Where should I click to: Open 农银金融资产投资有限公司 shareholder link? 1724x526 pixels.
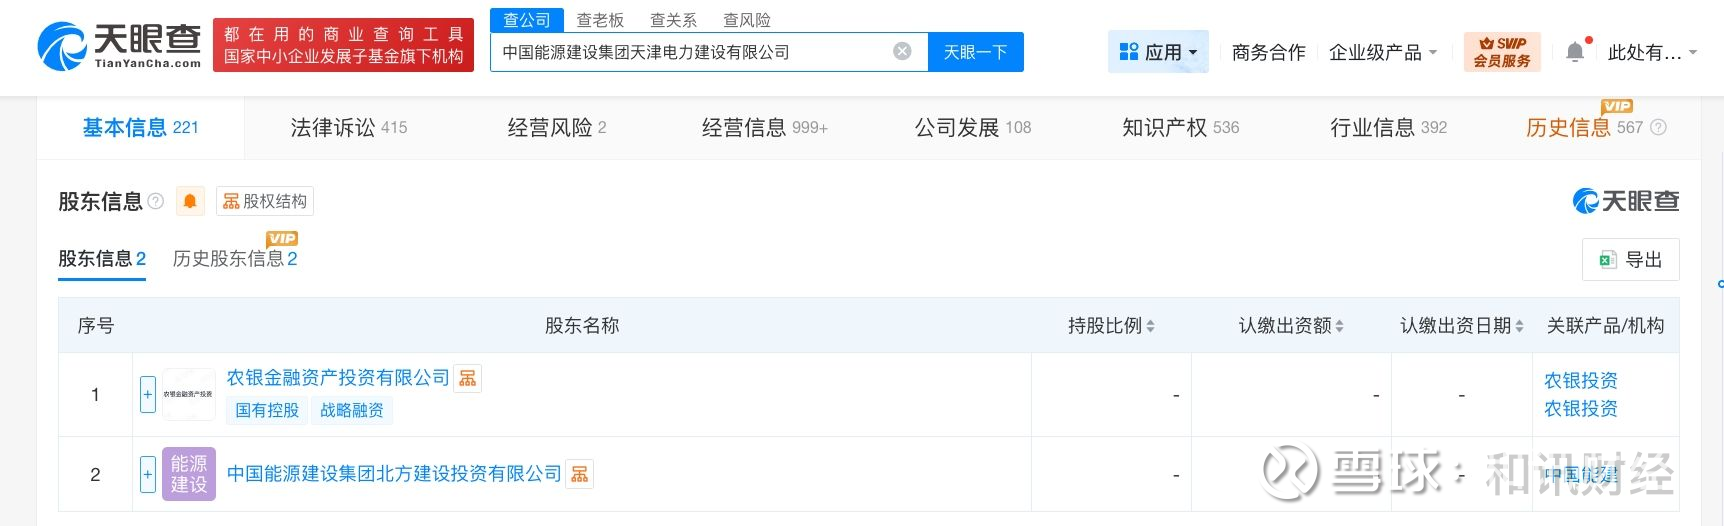[x=338, y=378]
